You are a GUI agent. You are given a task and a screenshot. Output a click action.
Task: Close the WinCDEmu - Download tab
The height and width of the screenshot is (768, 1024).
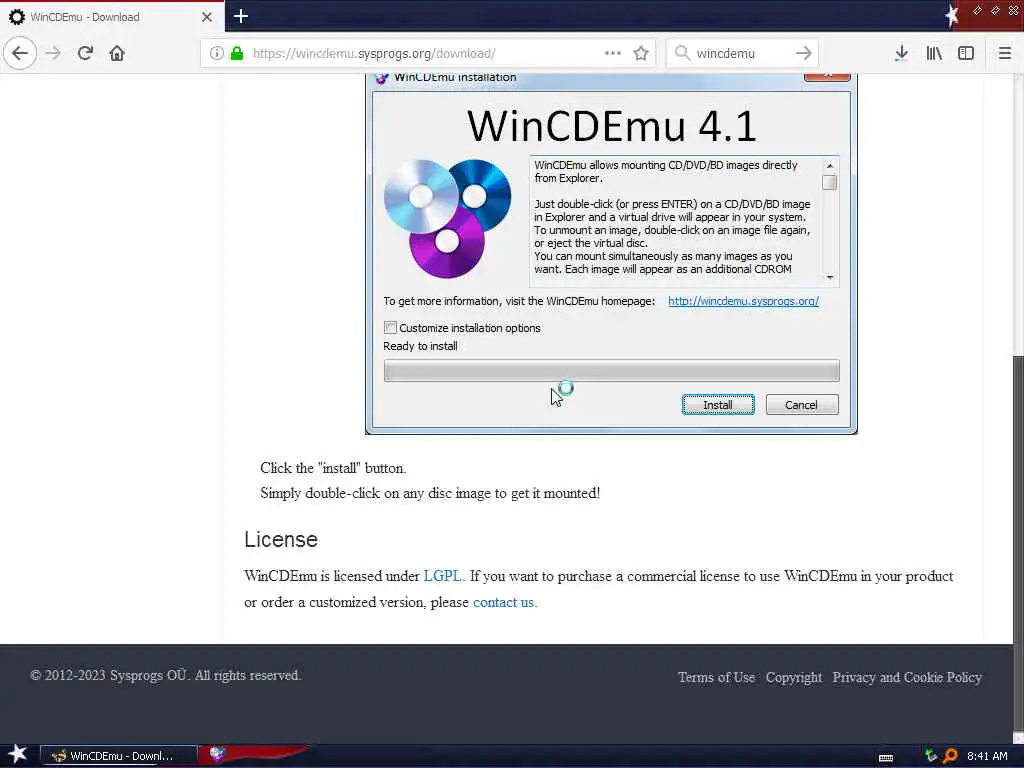pos(206,17)
